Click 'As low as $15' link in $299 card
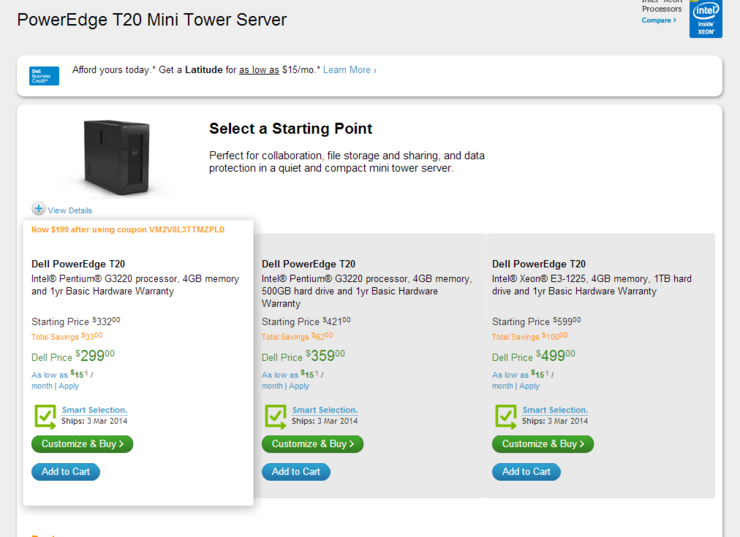Viewport: 740px width, 537px height. [60, 374]
